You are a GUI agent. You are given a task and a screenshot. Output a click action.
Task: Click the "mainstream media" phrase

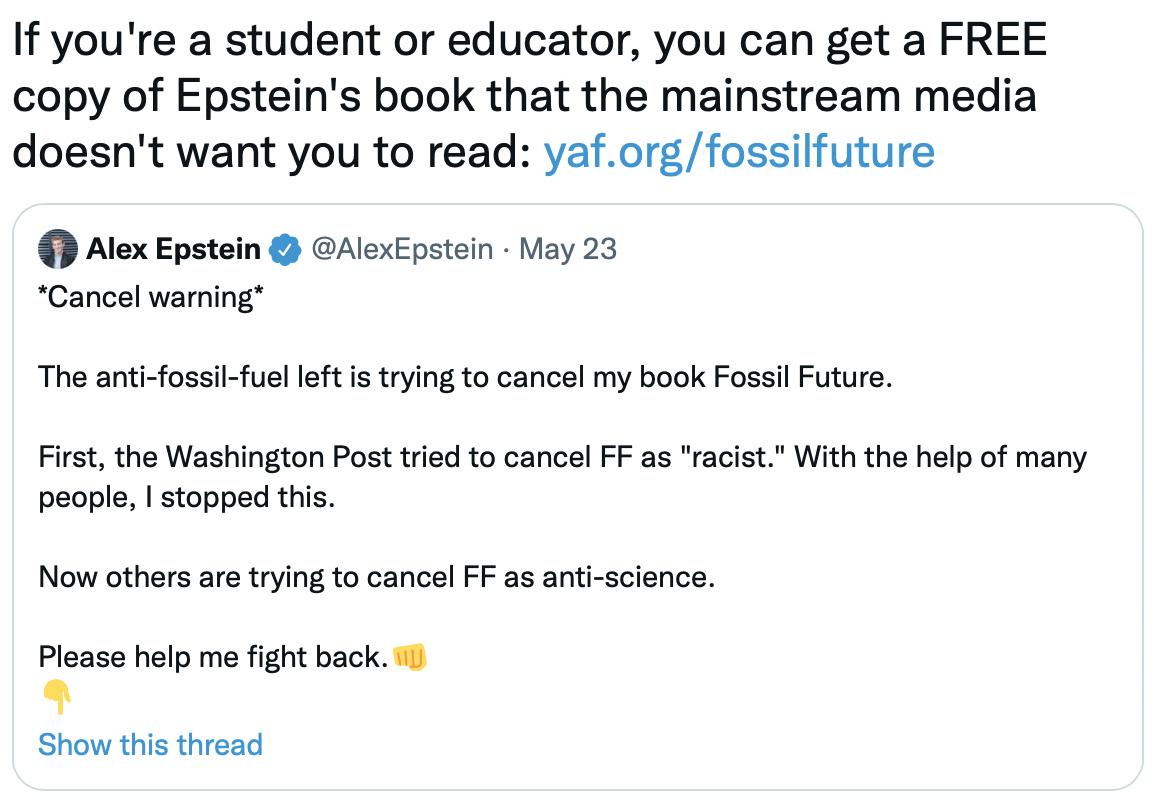click(851, 96)
